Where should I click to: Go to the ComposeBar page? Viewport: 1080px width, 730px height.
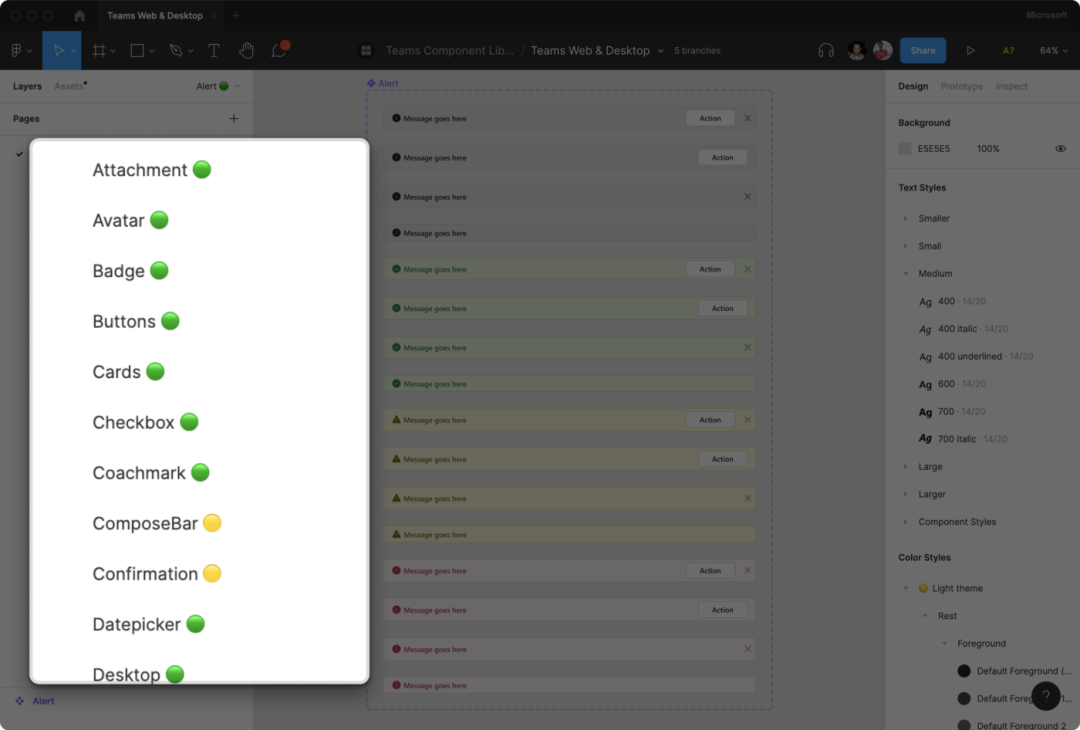(156, 523)
